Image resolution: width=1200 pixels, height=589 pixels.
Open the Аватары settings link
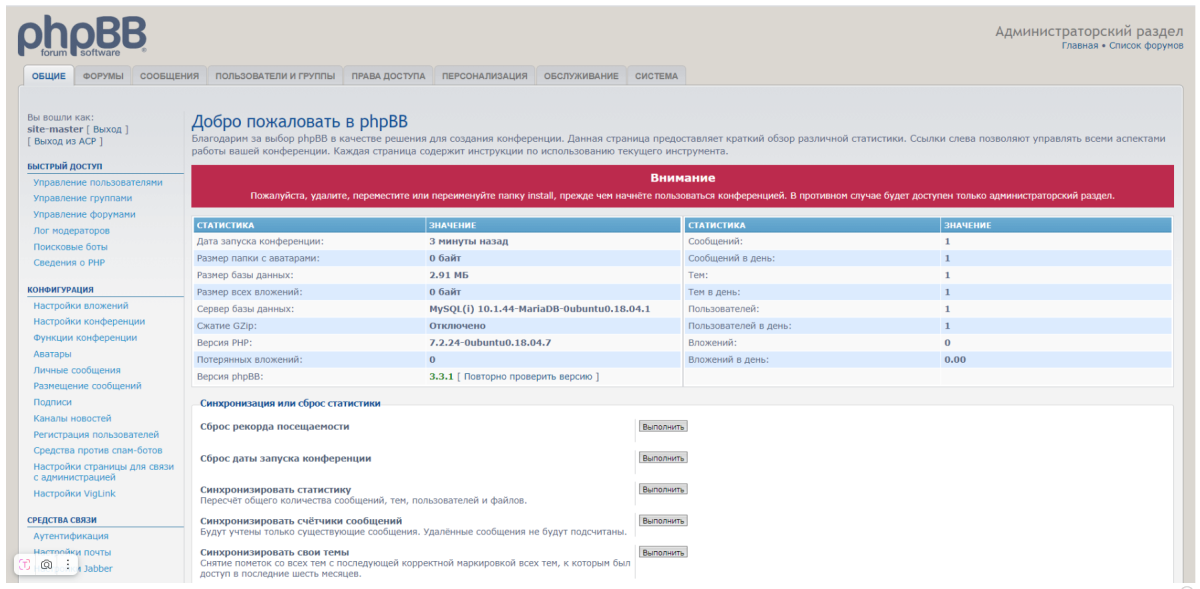coord(52,353)
